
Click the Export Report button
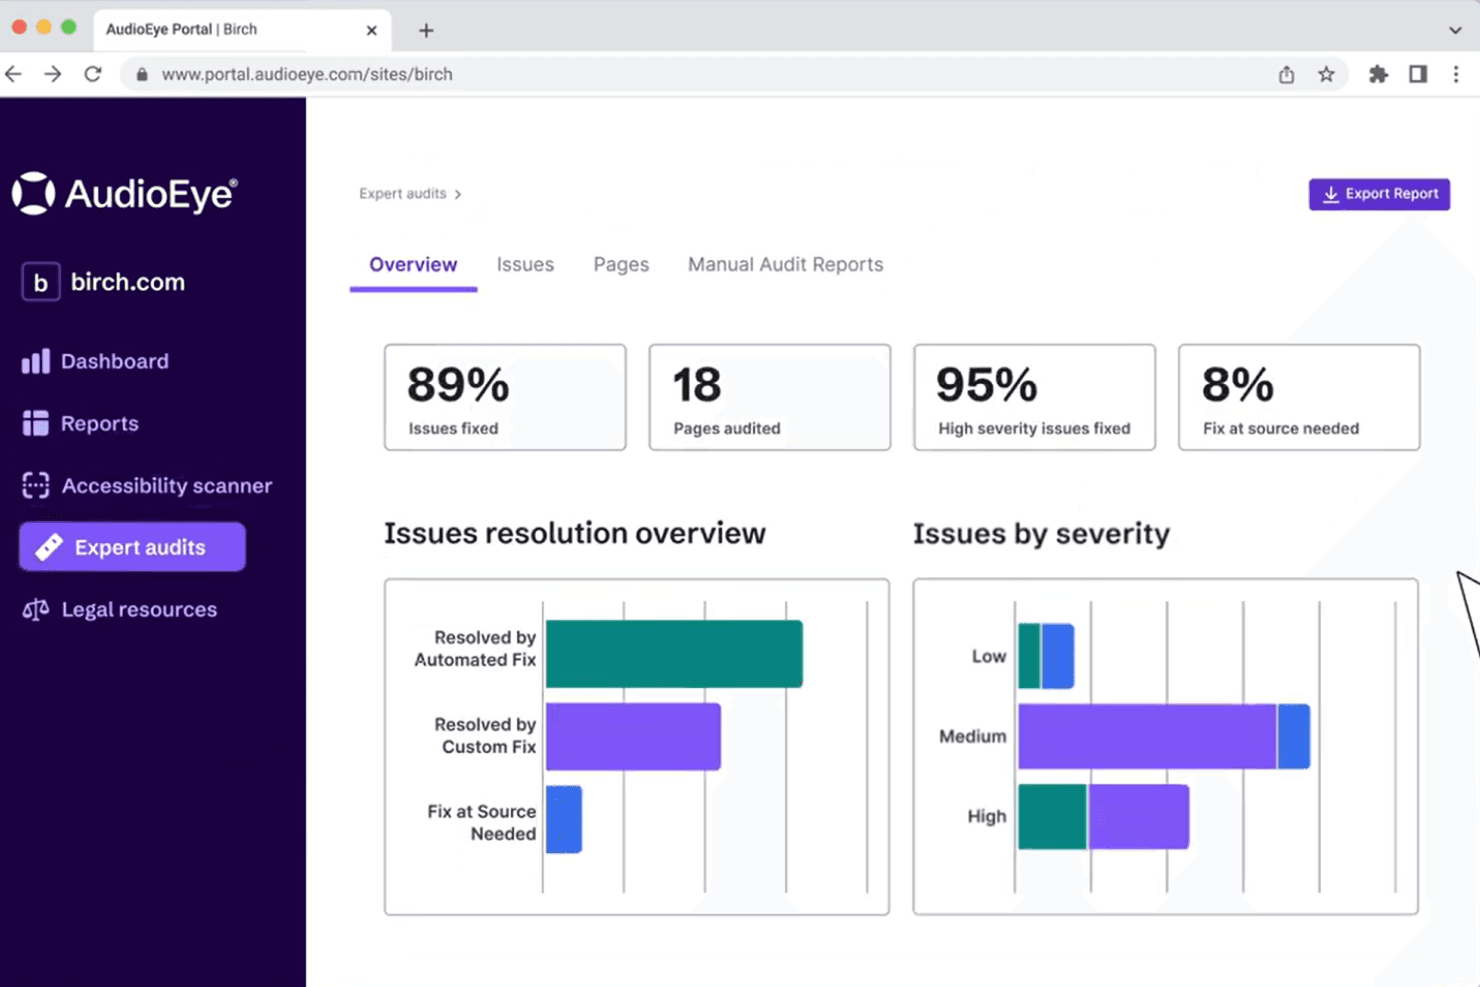(x=1379, y=194)
